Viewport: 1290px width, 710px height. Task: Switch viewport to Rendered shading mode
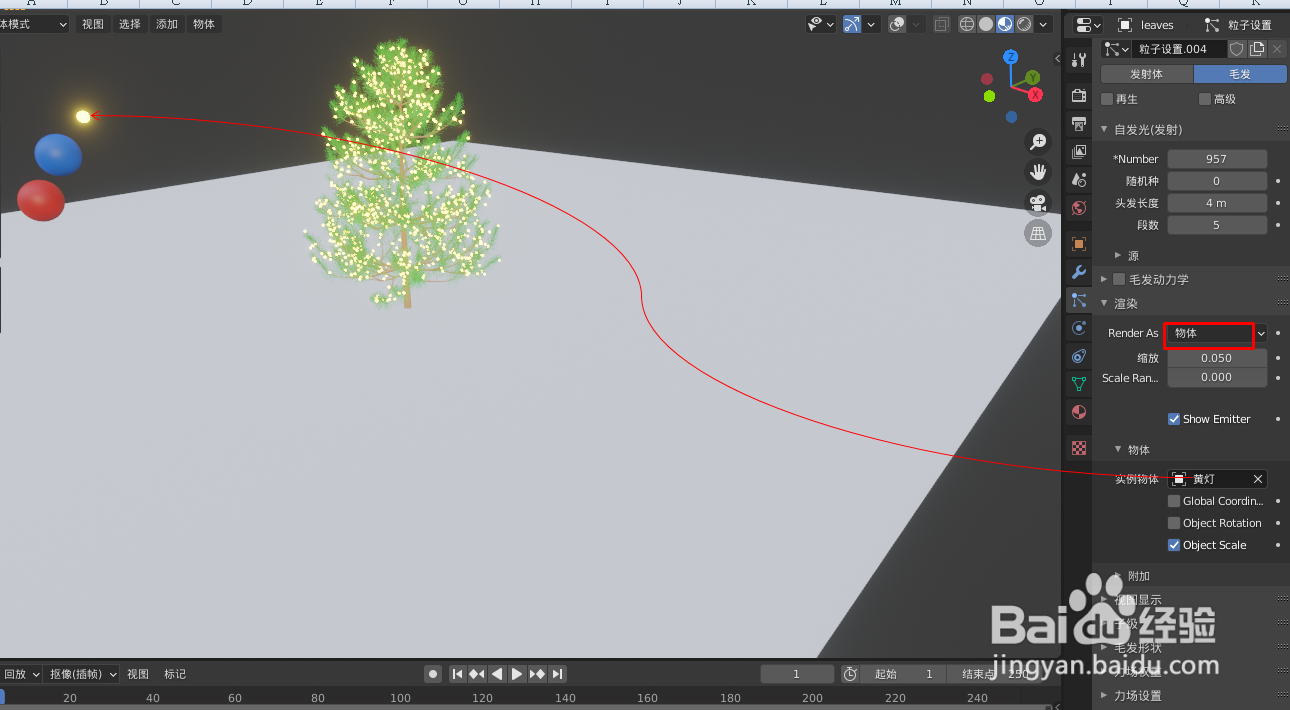(1024, 24)
